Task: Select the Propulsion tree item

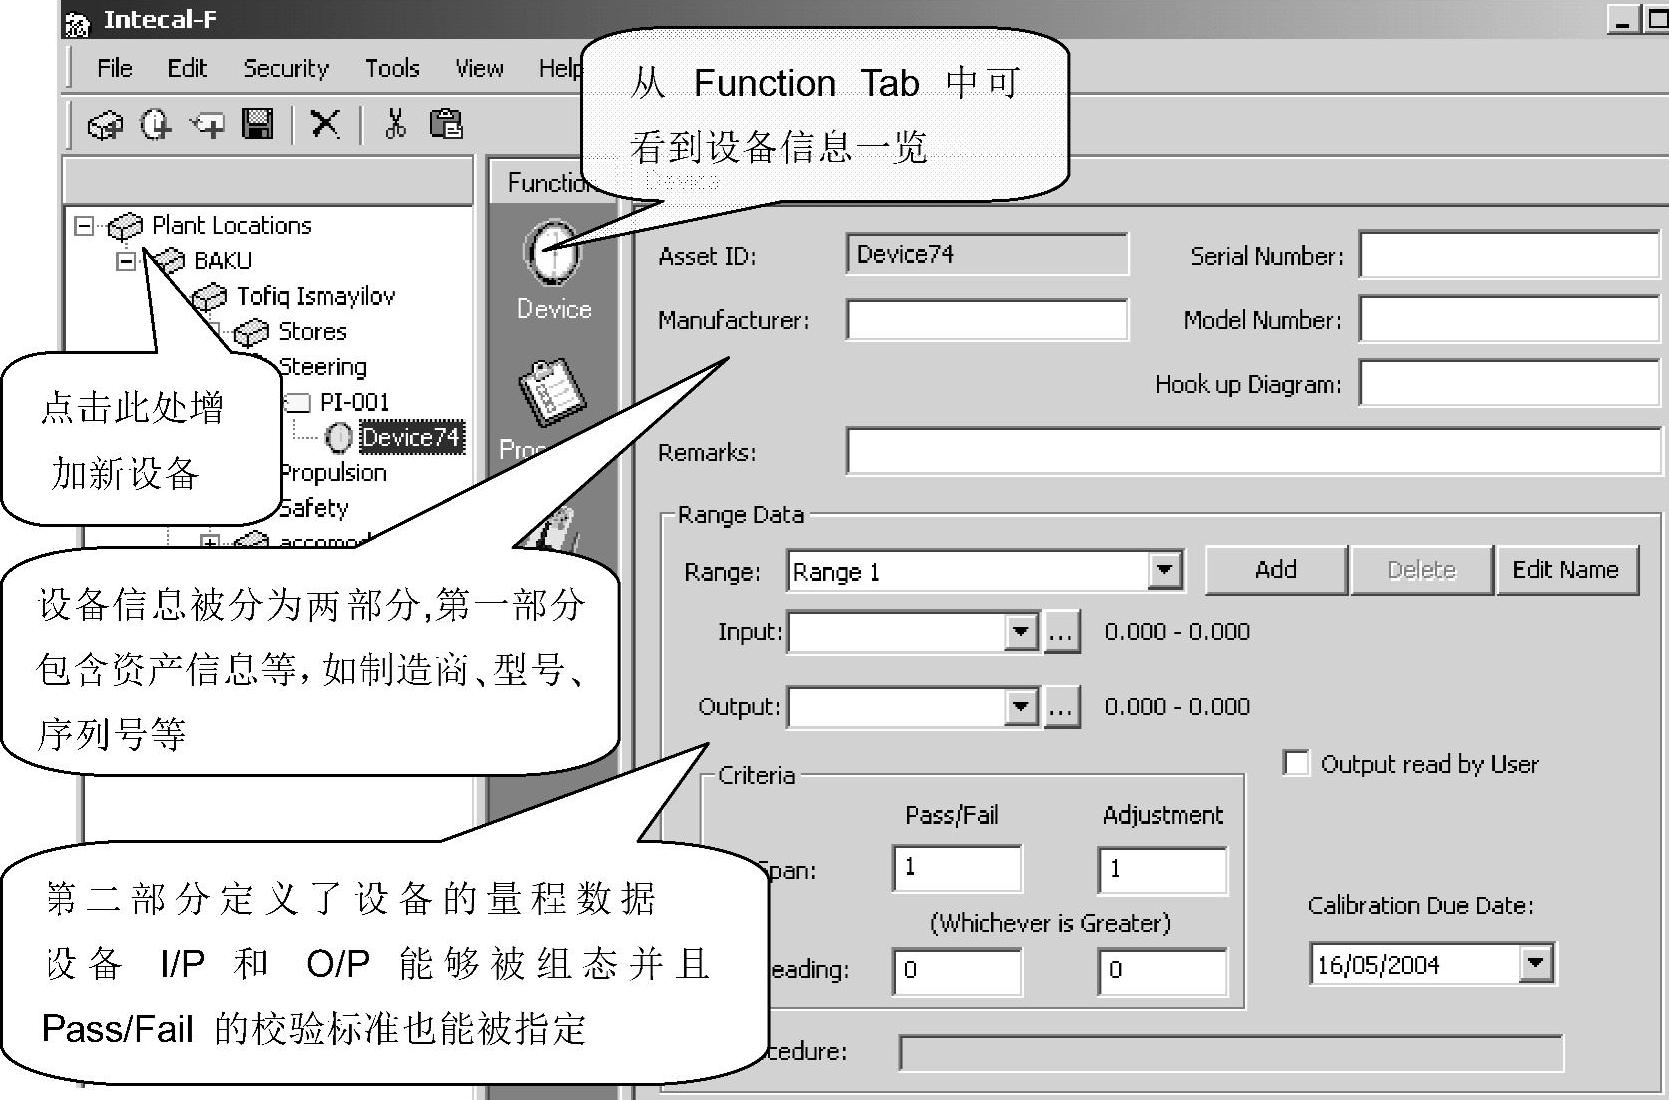Action: (332, 473)
